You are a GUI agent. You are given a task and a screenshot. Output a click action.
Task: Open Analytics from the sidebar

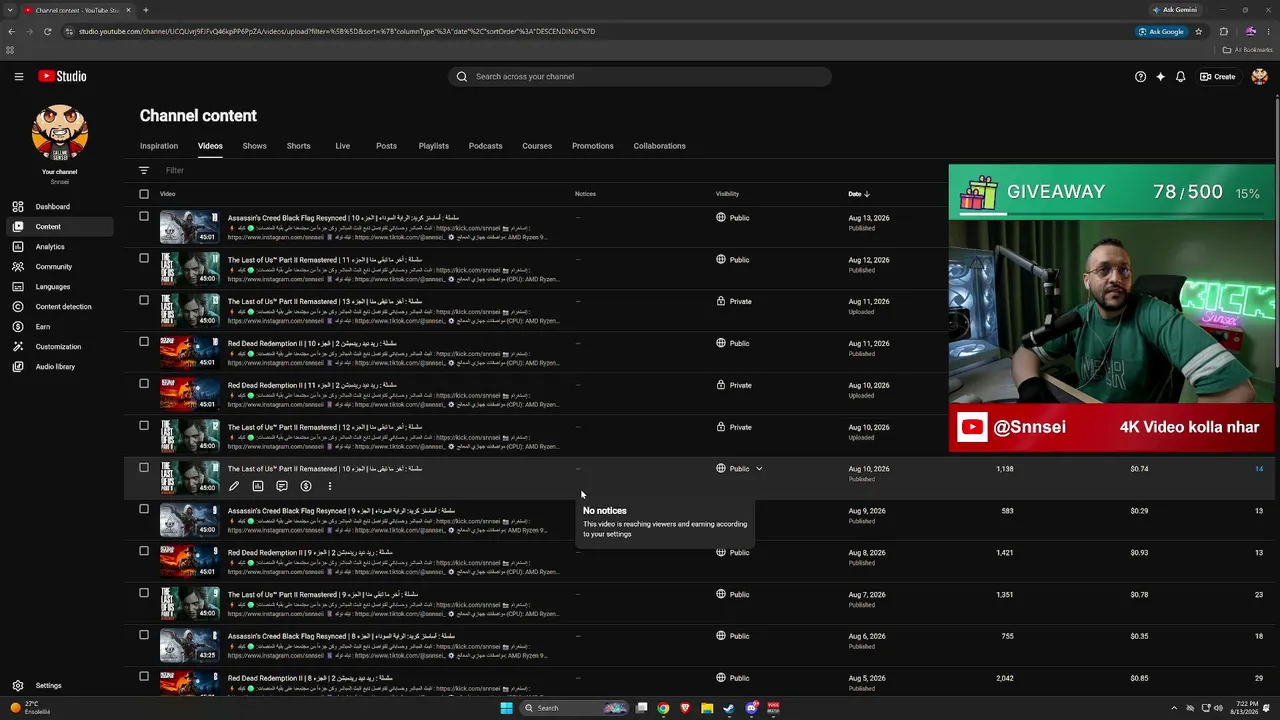point(50,247)
